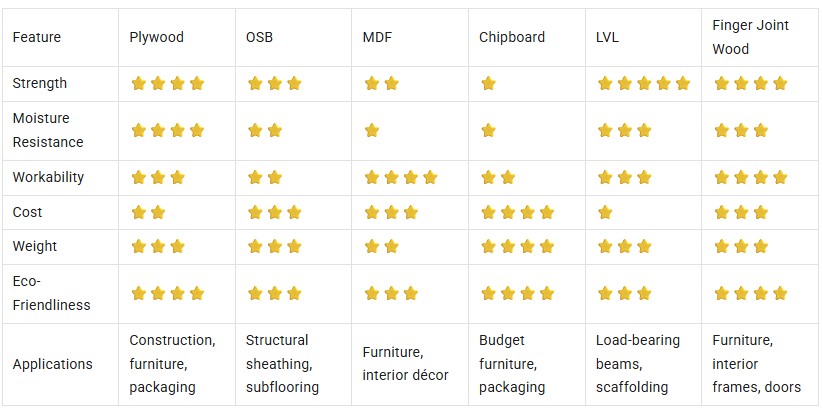Click the MDF Moisture Resistance single star

(x=372, y=130)
